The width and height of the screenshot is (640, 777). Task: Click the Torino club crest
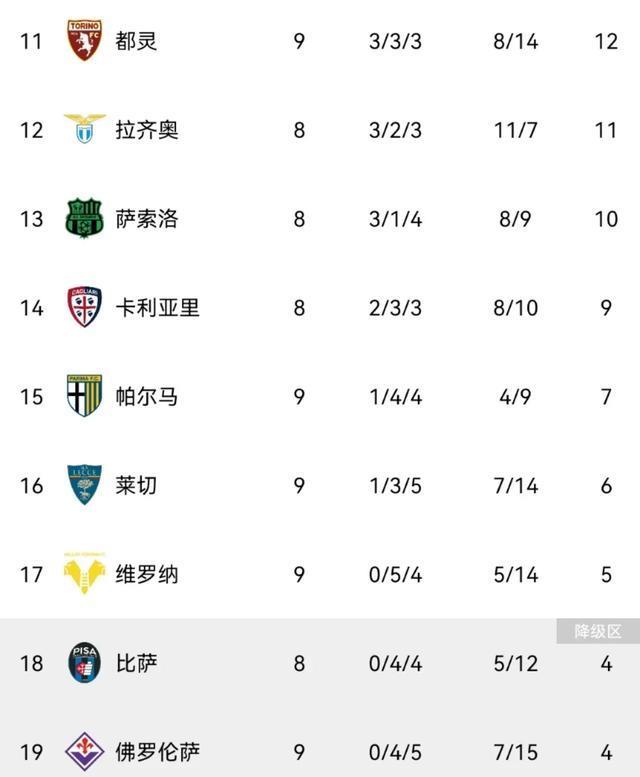pyautogui.click(x=84, y=41)
